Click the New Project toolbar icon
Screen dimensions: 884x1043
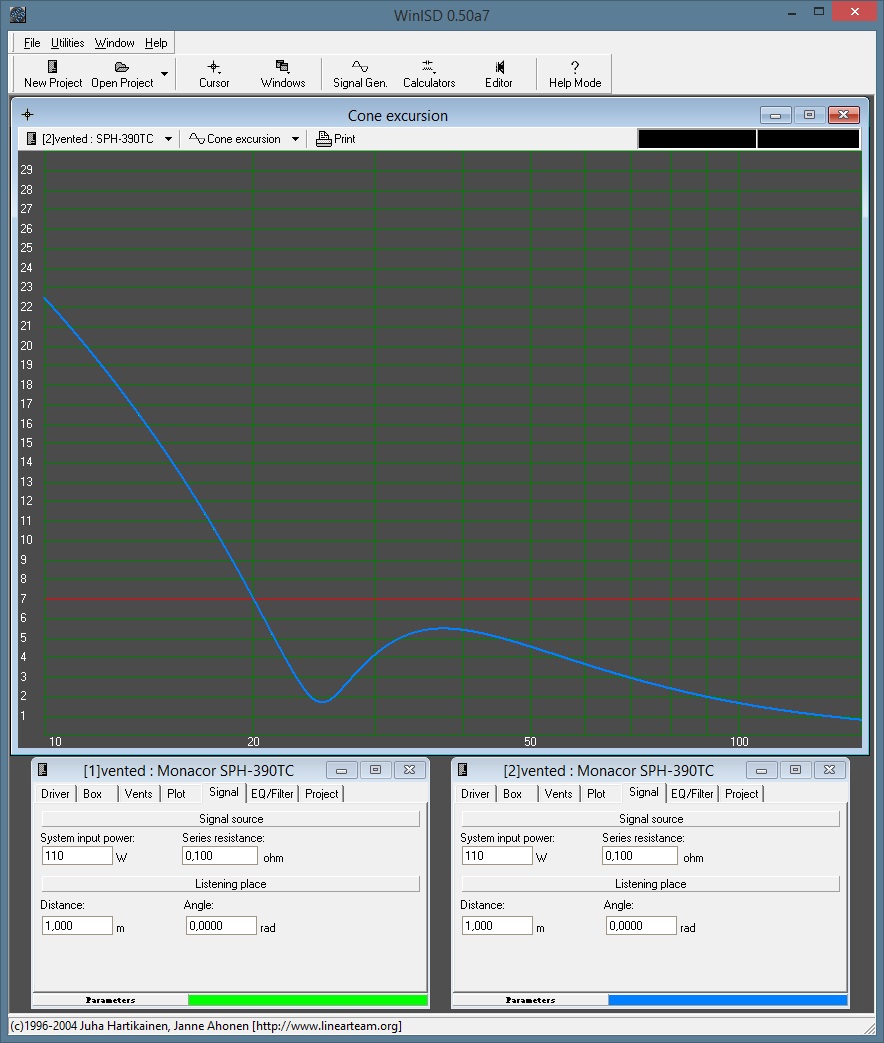point(53,67)
